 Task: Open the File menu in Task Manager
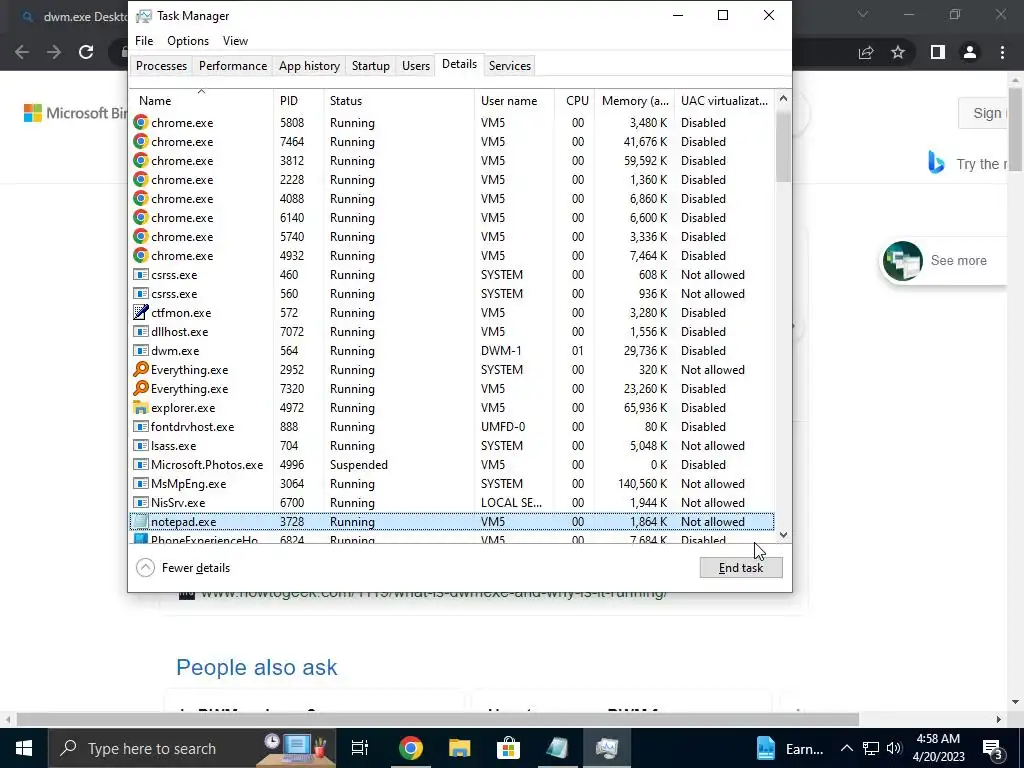click(x=144, y=40)
